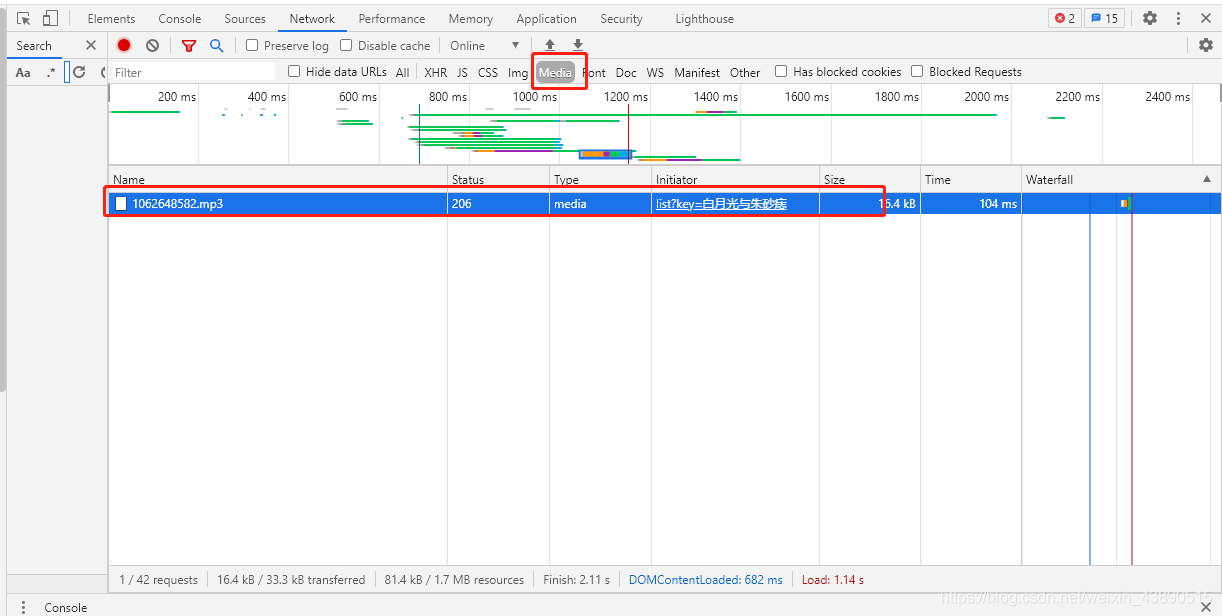Screen dimensions: 1222x616
Task: Open the Lighthouse tab
Action: click(x=704, y=18)
